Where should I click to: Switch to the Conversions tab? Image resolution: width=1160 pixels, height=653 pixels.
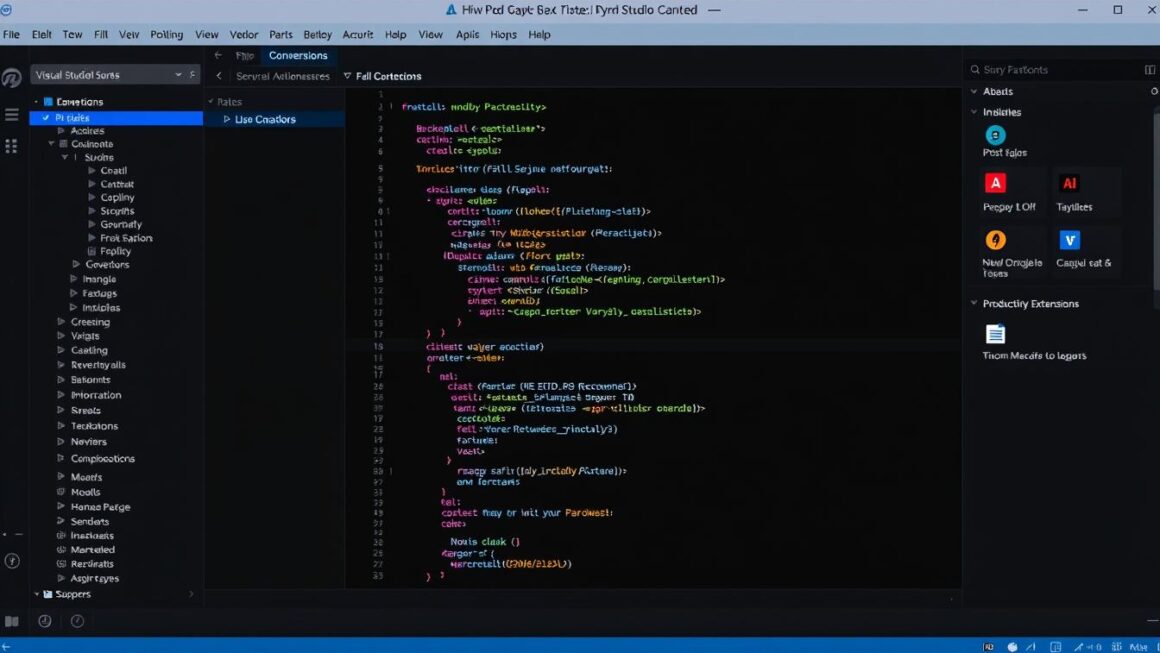(x=298, y=55)
